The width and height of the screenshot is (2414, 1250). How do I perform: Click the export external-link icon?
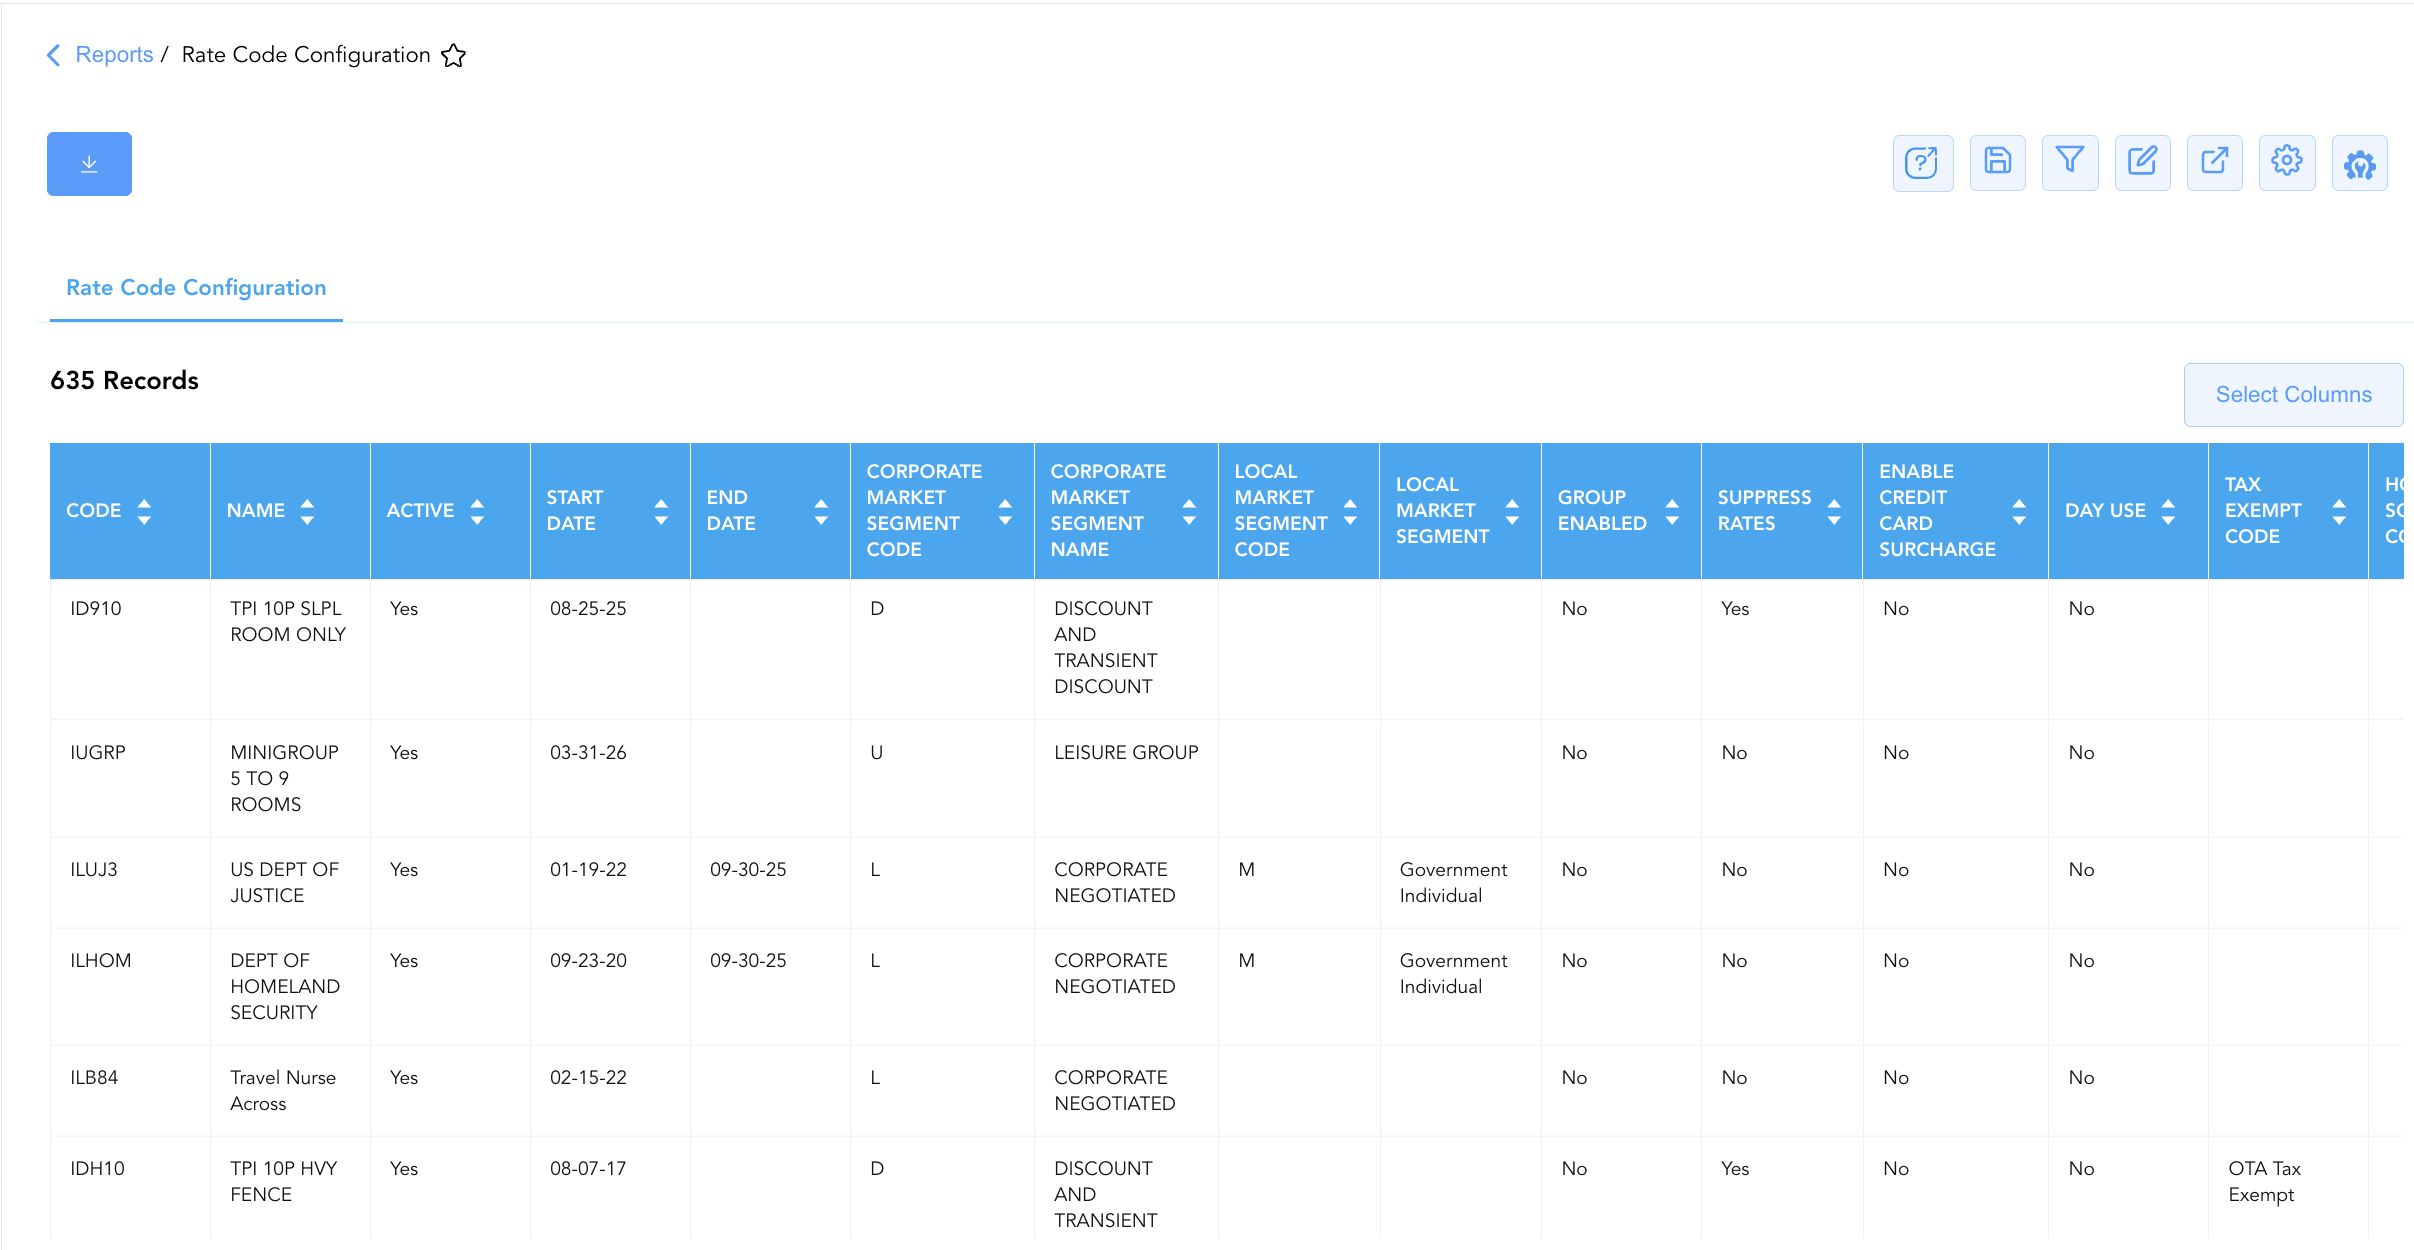click(x=2214, y=163)
